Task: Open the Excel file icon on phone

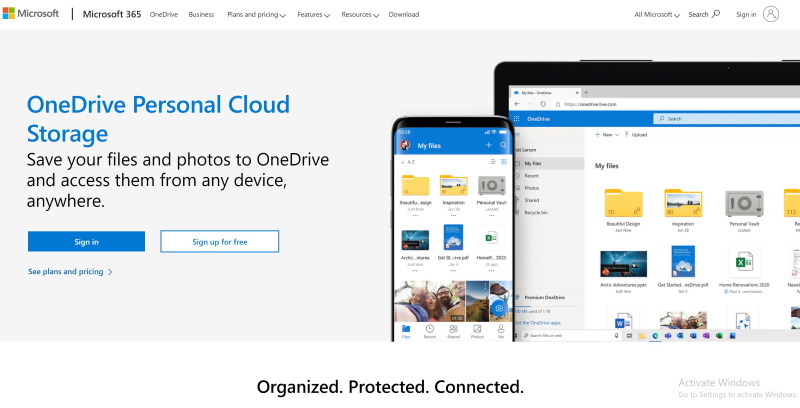Action: point(491,238)
